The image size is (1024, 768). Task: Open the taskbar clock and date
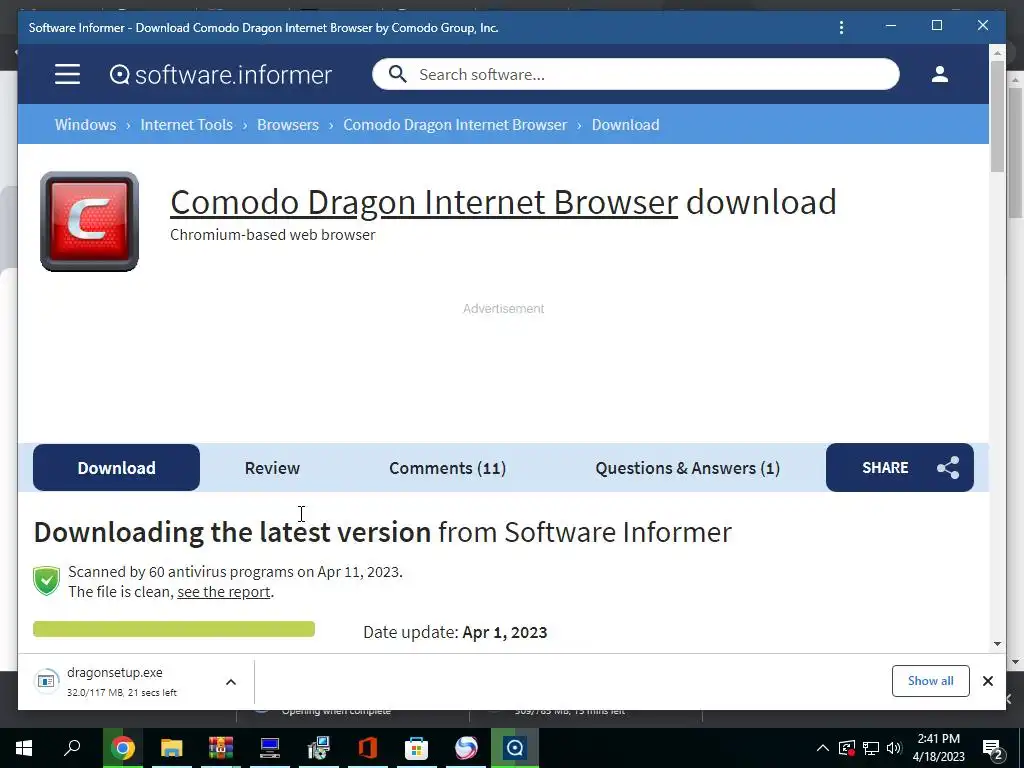(938, 748)
